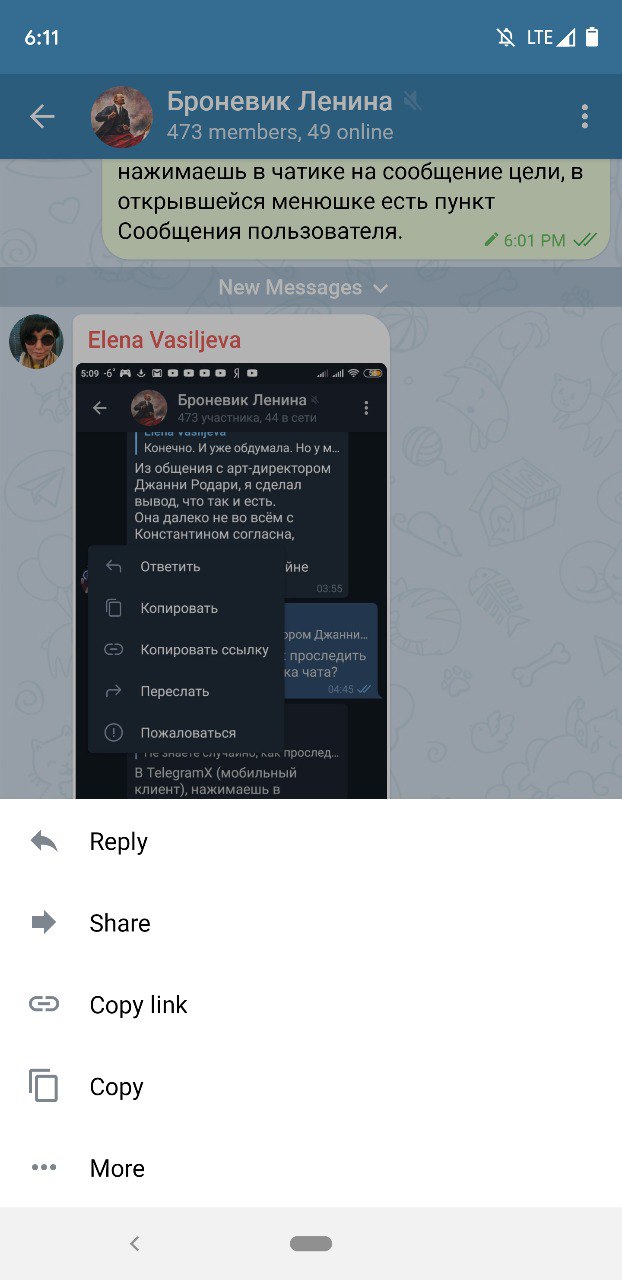Tap the back arrow in chat header
622x1280 pixels.
click(42, 116)
